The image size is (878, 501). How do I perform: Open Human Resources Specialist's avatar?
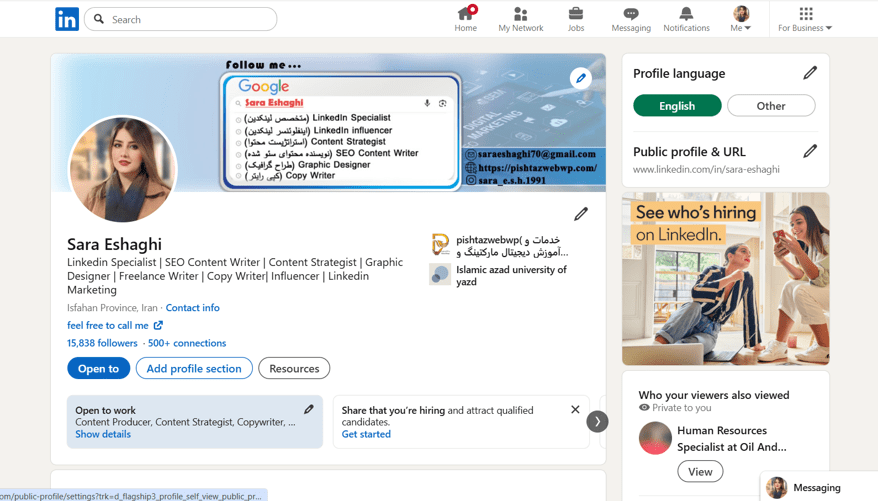pyautogui.click(x=655, y=438)
